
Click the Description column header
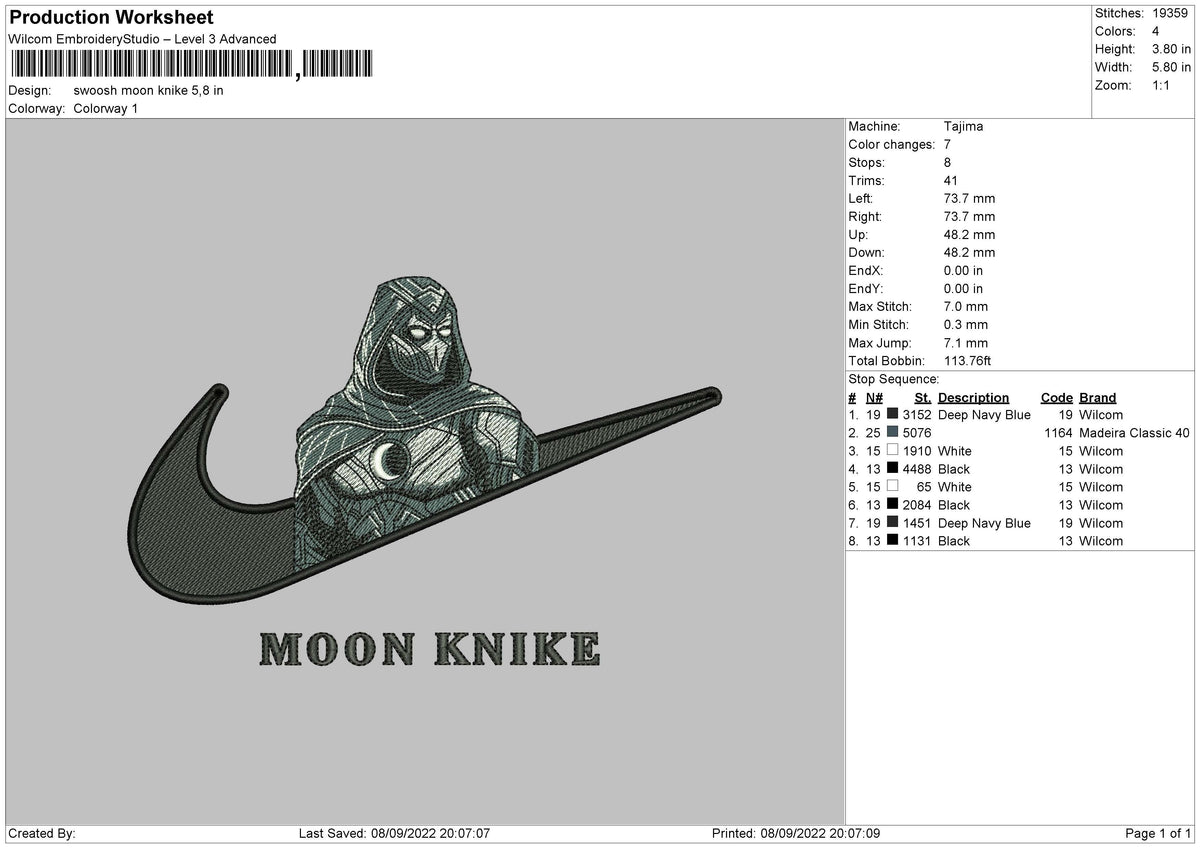click(974, 397)
